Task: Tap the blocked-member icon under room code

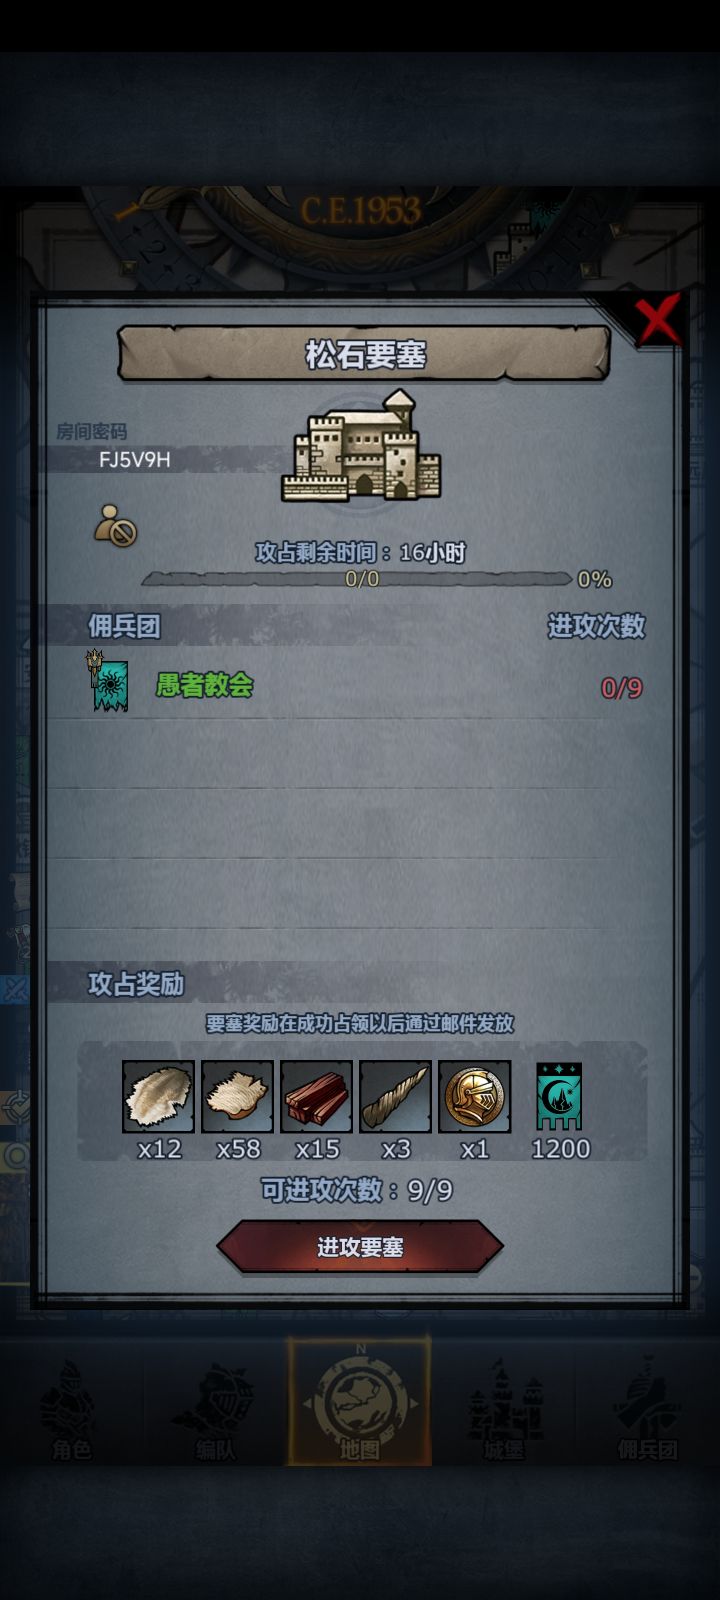Action: point(115,525)
